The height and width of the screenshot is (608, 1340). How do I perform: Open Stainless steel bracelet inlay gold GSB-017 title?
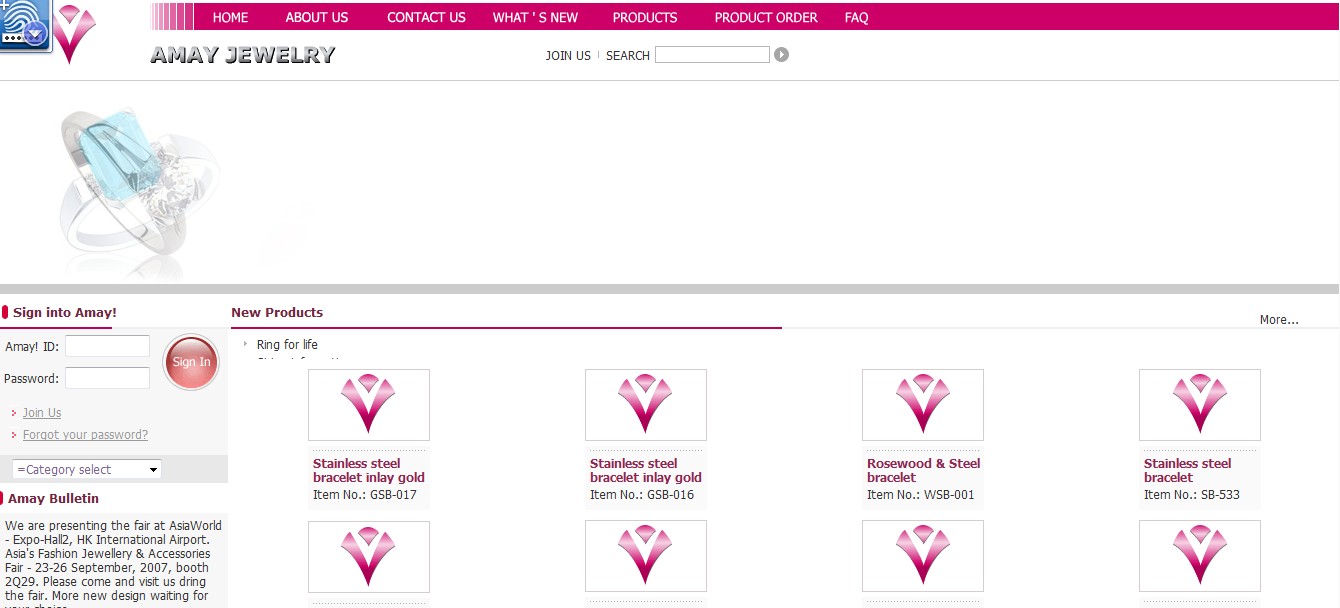tap(369, 470)
